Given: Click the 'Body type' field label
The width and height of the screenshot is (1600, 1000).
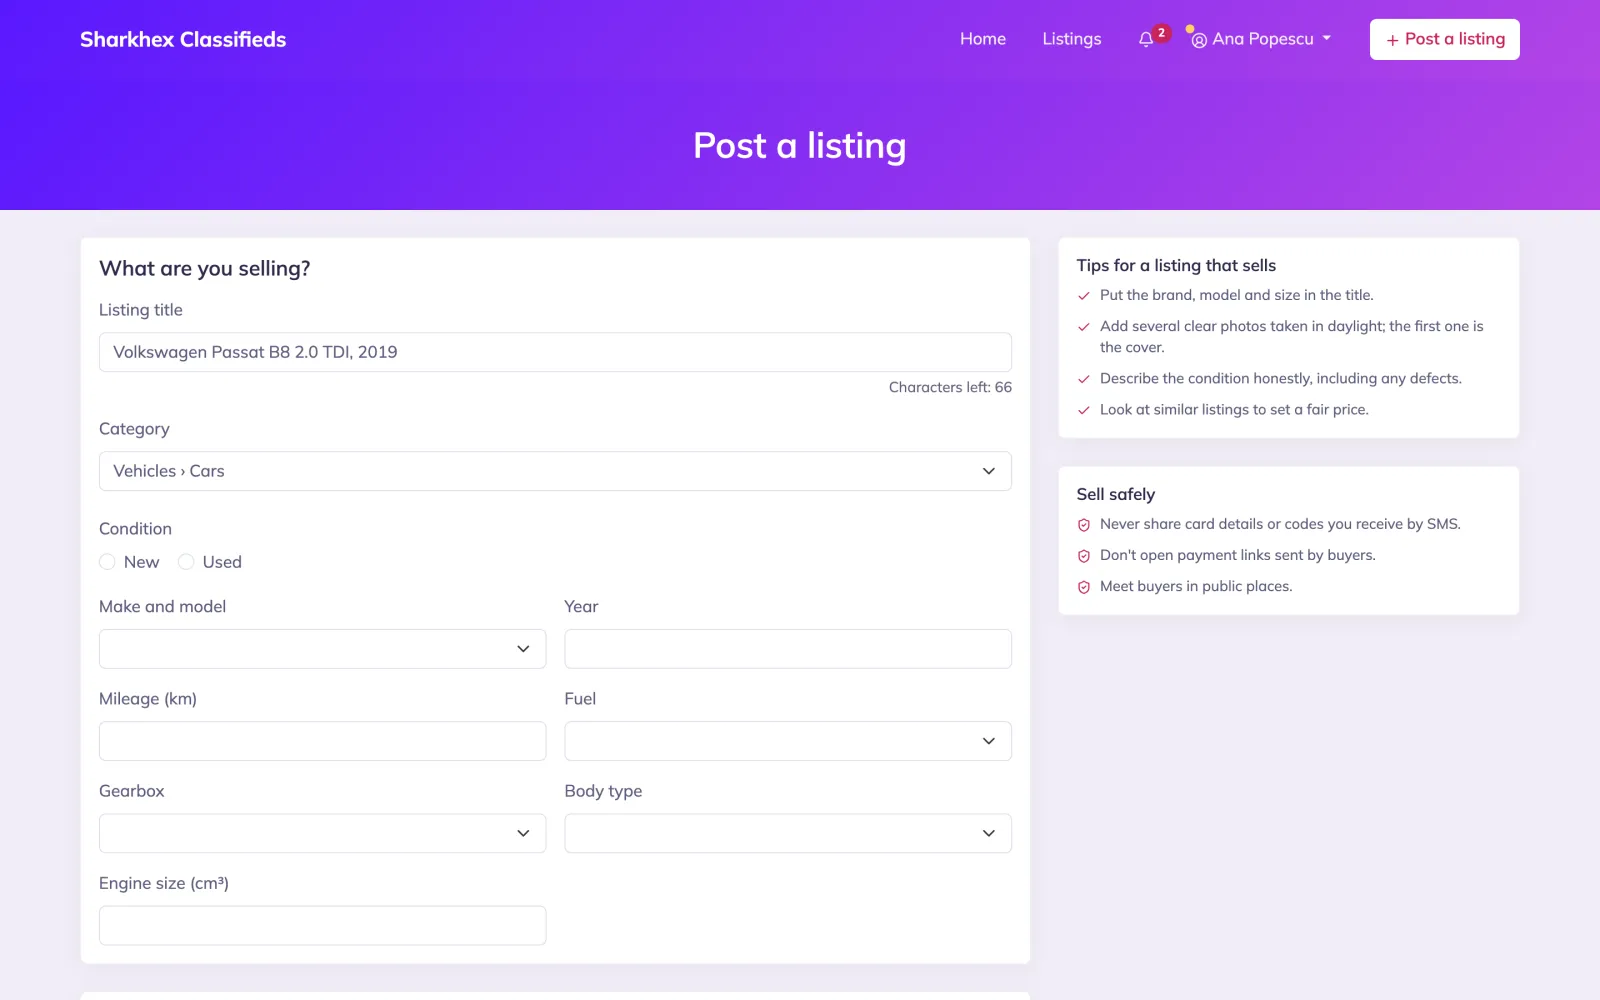Looking at the screenshot, I should pyautogui.click(x=603, y=791).
